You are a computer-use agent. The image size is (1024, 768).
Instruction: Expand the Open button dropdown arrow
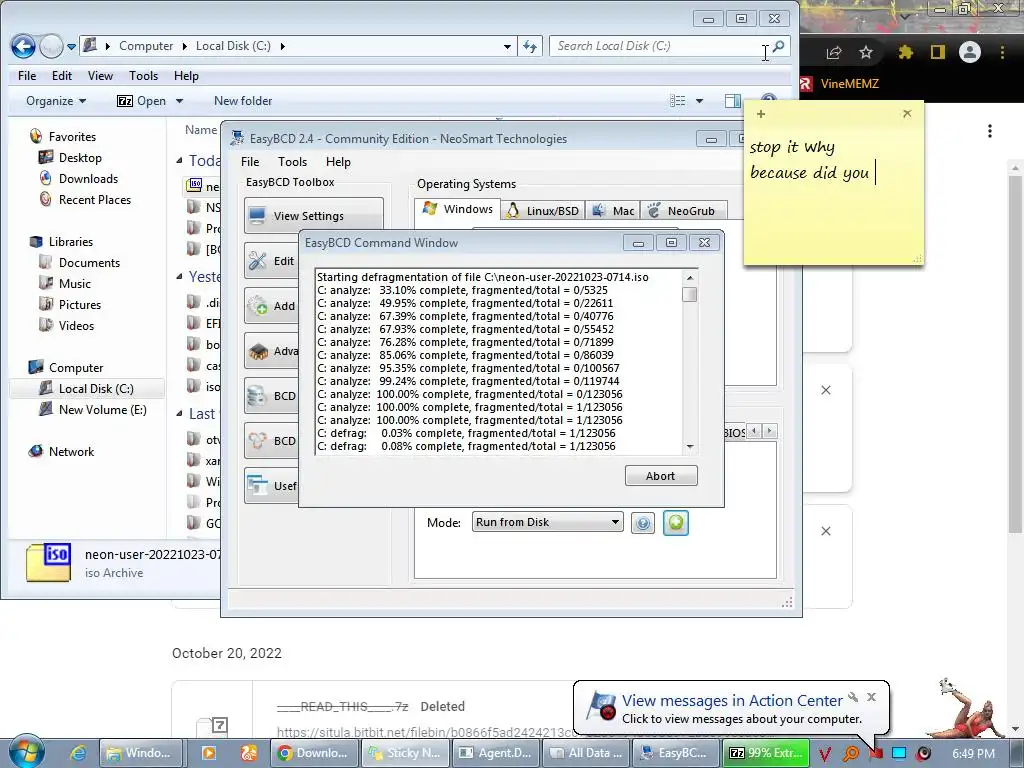tap(180, 101)
